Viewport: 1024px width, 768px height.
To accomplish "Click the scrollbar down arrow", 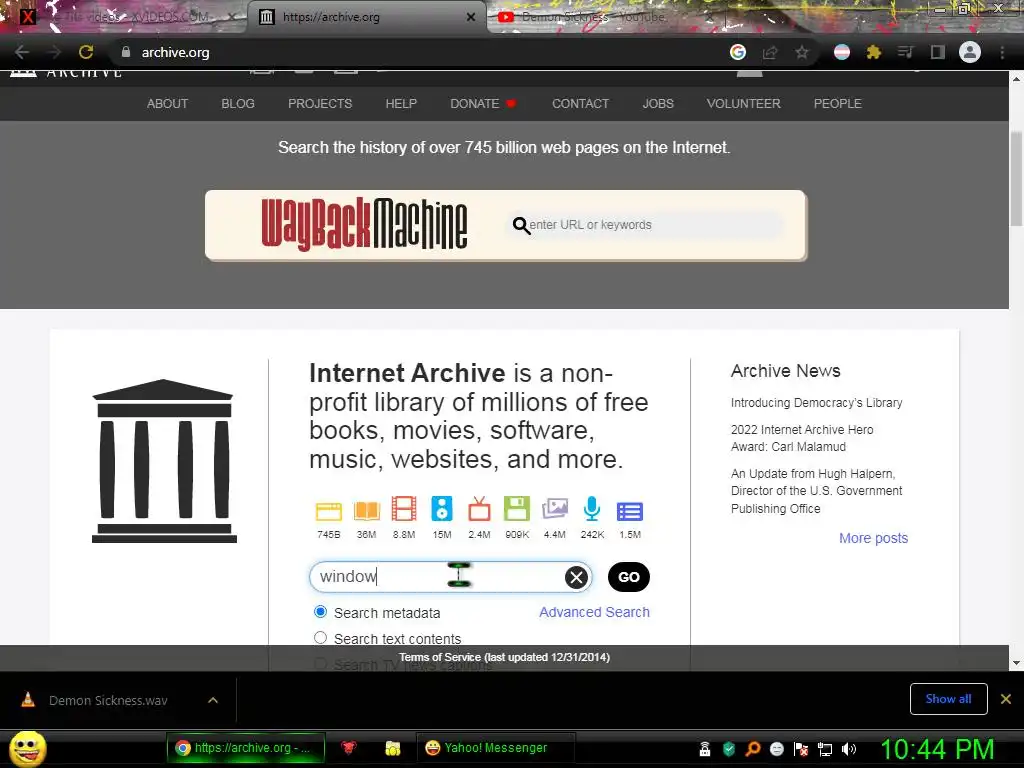I will point(1016,664).
